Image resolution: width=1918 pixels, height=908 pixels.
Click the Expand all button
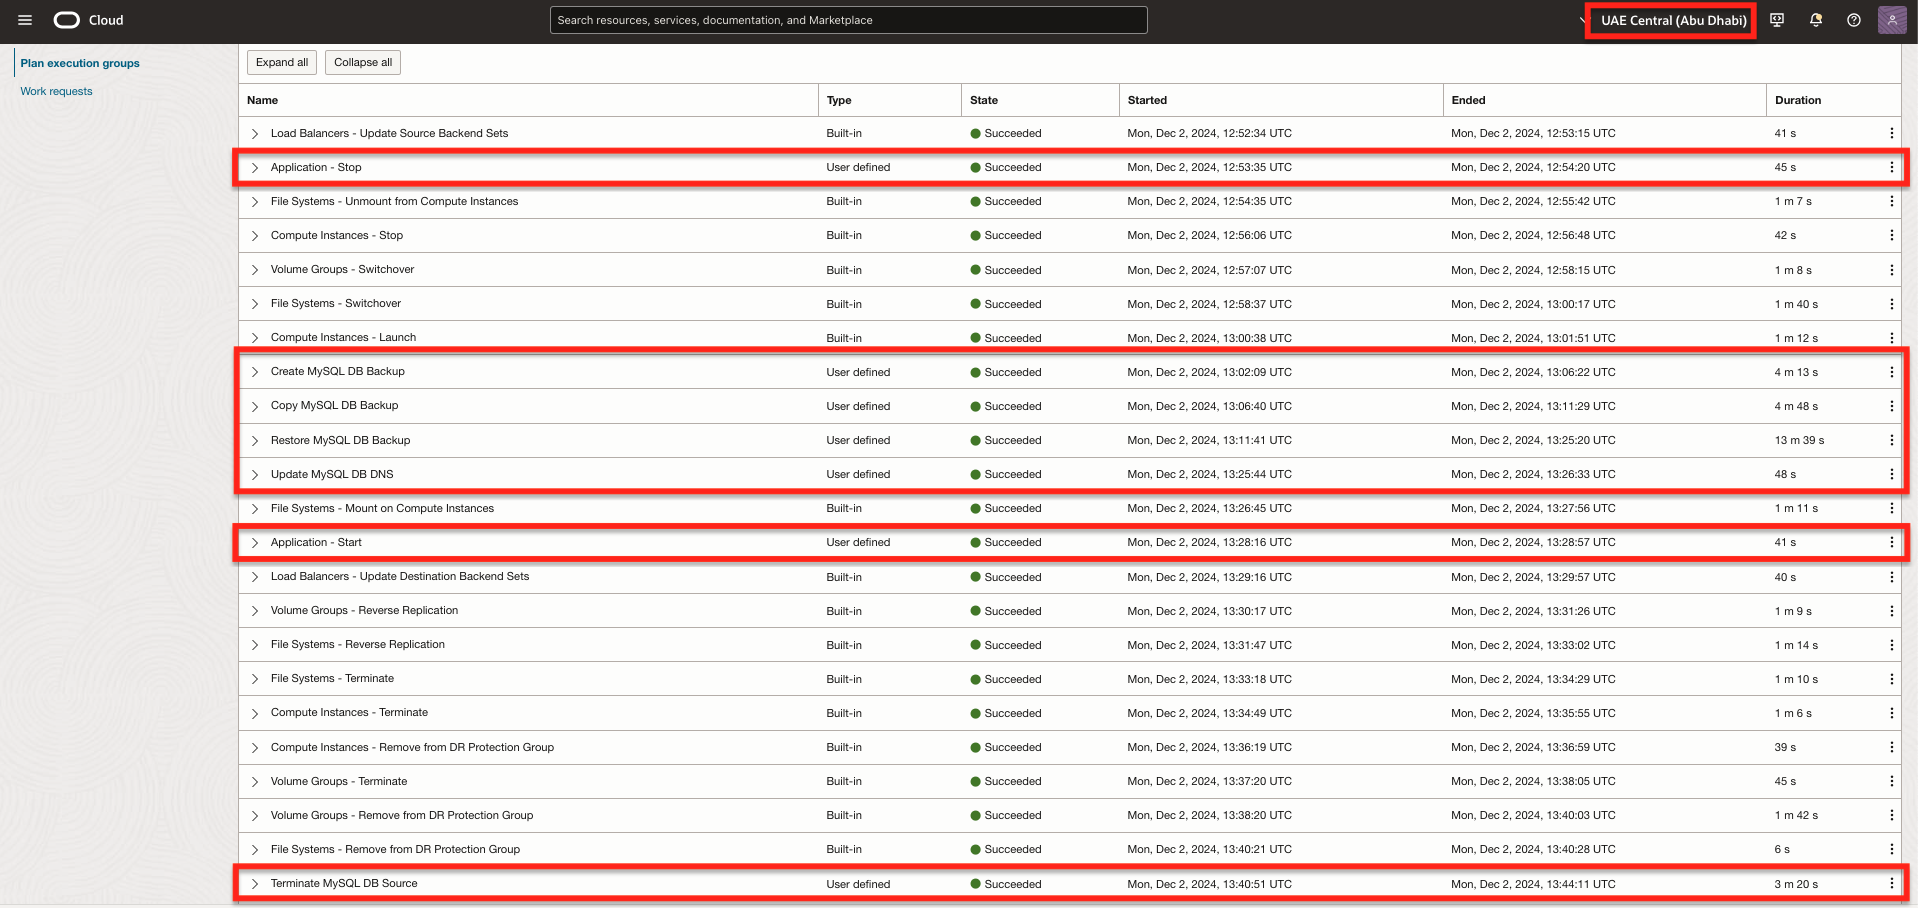coord(282,62)
